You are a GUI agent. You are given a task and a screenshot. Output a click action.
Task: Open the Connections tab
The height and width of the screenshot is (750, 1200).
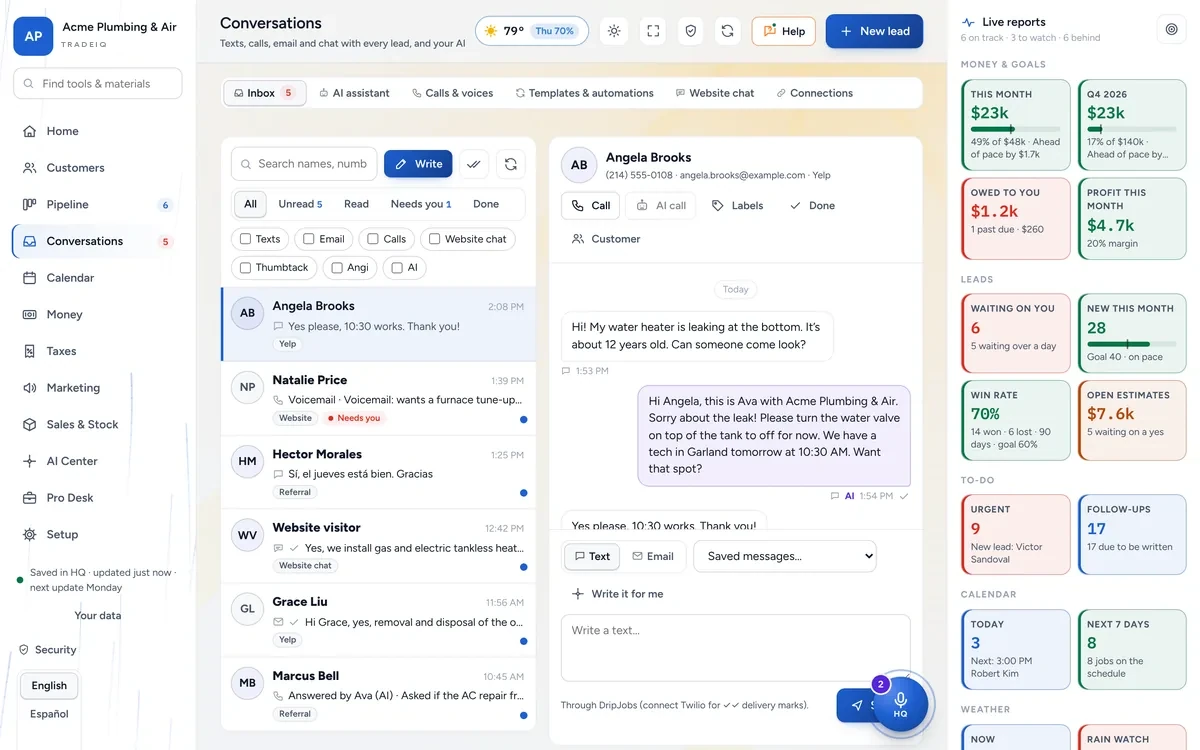815,93
